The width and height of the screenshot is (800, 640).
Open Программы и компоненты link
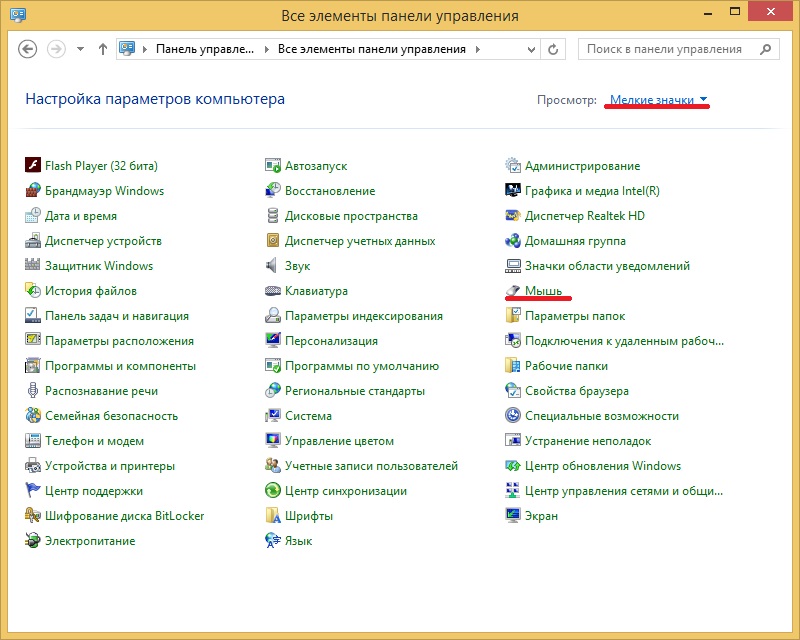click(x=120, y=366)
